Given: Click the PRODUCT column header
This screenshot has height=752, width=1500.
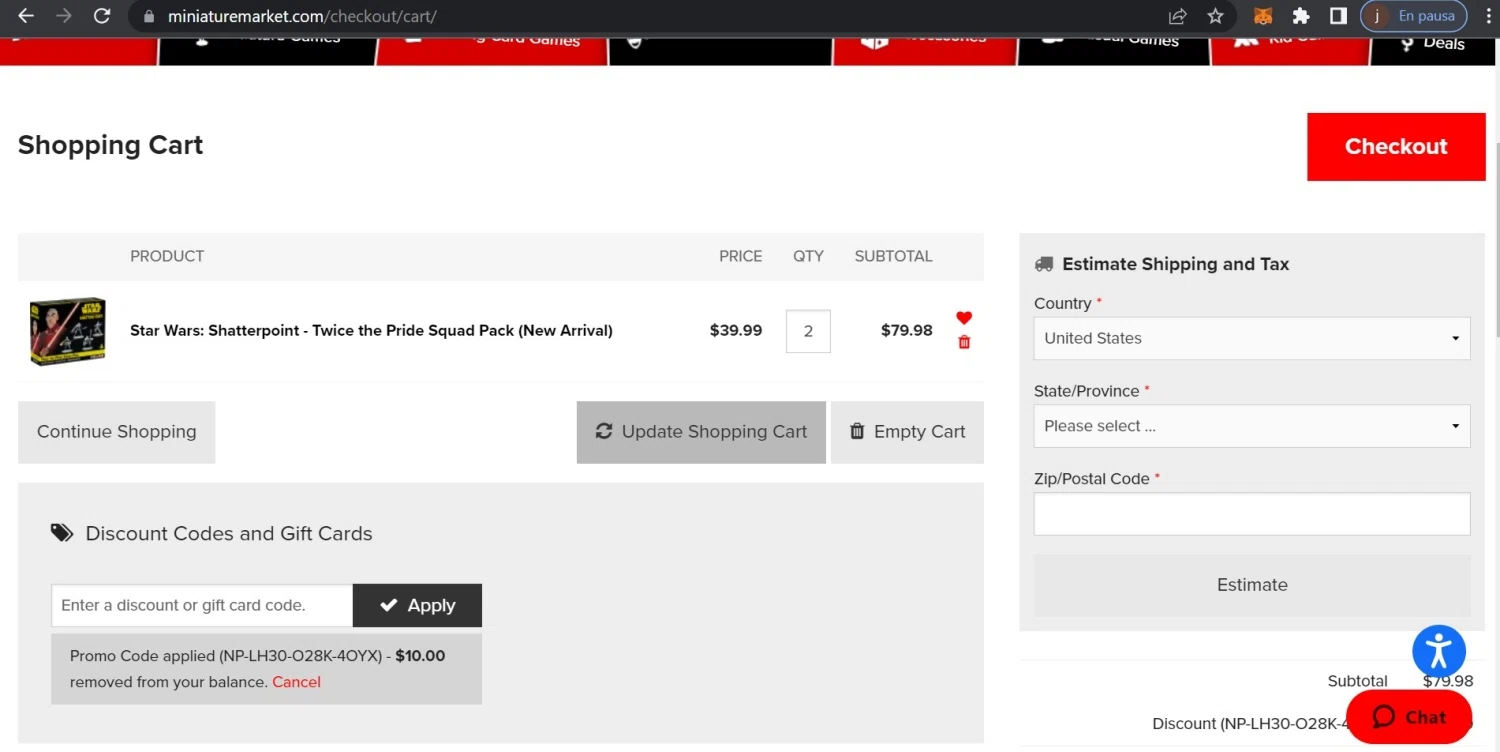Looking at the screenshot, I should [167, 256].
